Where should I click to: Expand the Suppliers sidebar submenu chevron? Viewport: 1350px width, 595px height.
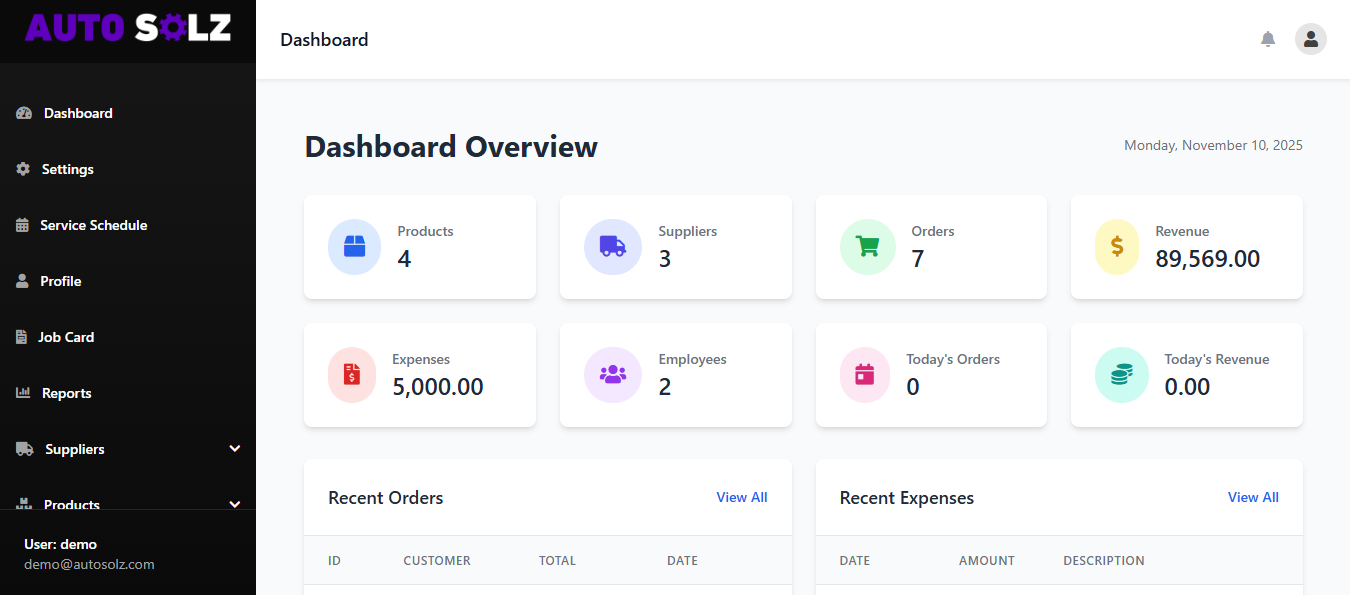[235, 449]
